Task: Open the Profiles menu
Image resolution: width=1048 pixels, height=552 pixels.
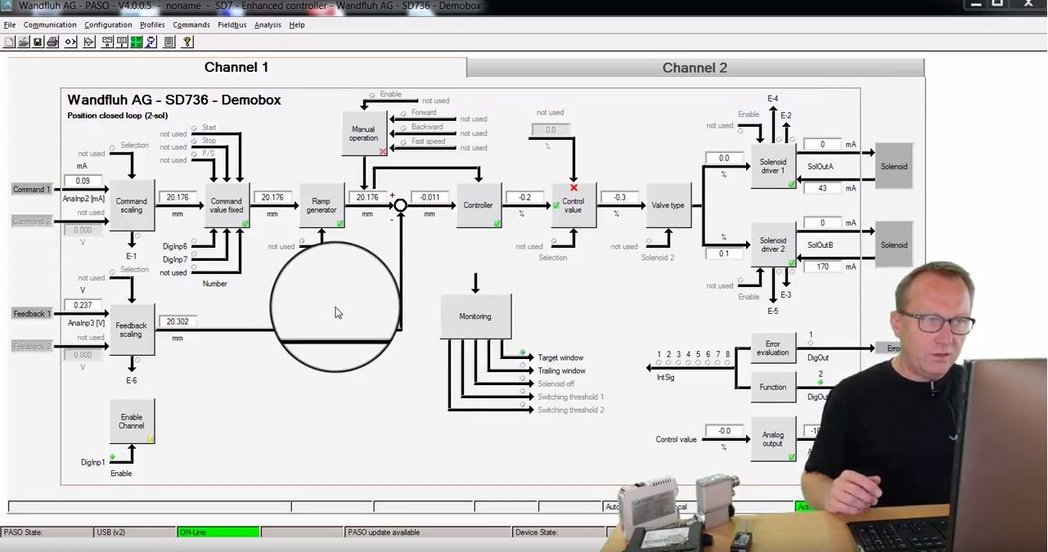Action: coord(152,25)
